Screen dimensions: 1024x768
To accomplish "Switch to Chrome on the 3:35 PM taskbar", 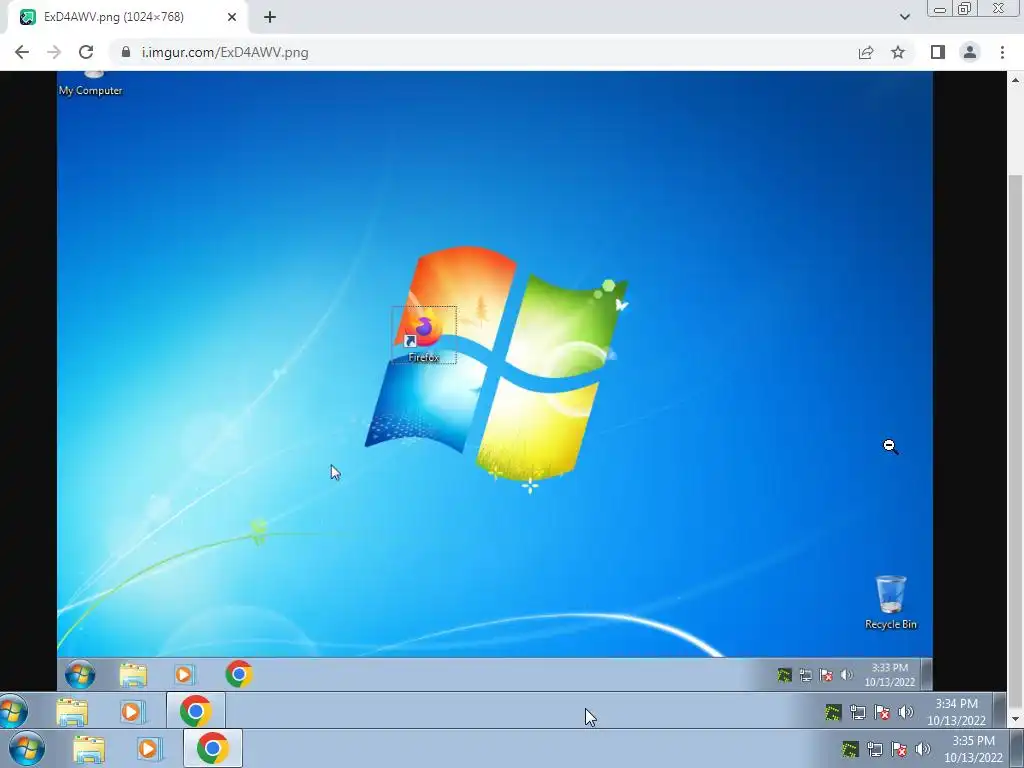I will coord(213,748).
